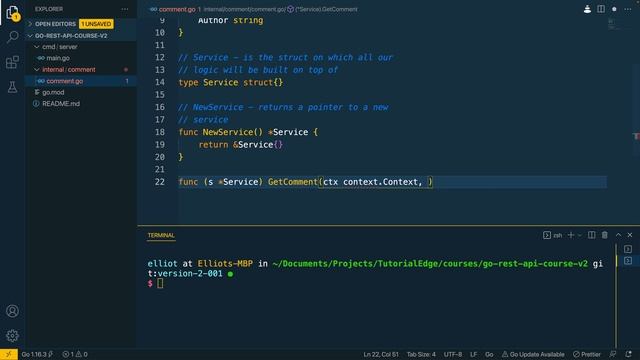Image resolution: width=640 pixels, height=360 pixels.
Task: Close the terminal panel
Action: coord(630,235)
